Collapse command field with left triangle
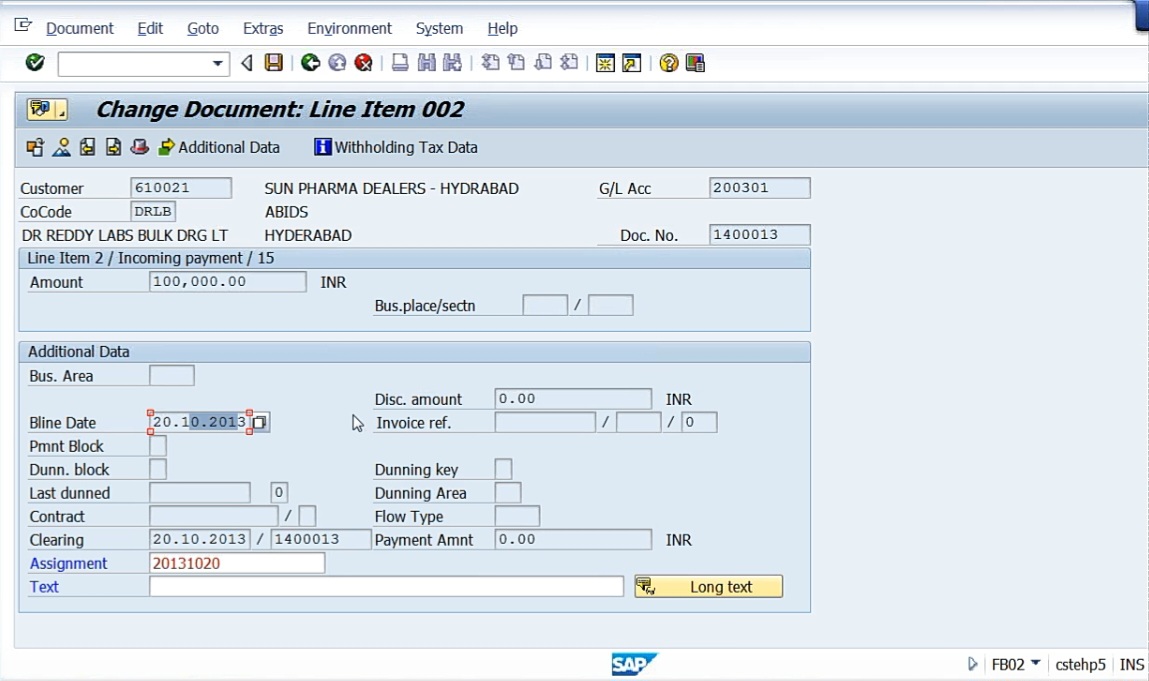Screen dimensions: 1149x681 (247, 63)
